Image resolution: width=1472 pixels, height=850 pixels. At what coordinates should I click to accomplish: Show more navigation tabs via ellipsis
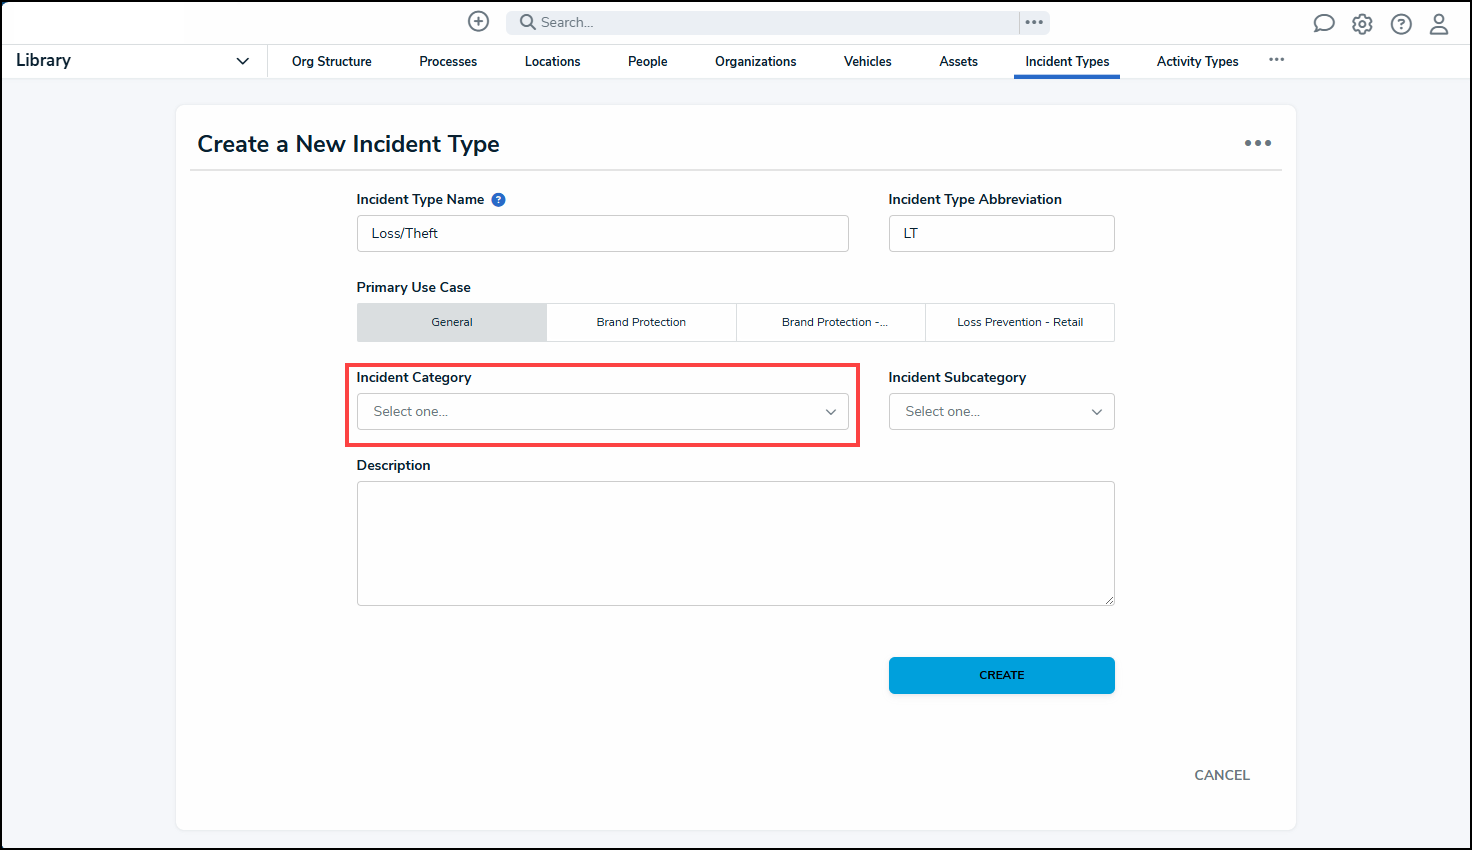coord(1276,60)
